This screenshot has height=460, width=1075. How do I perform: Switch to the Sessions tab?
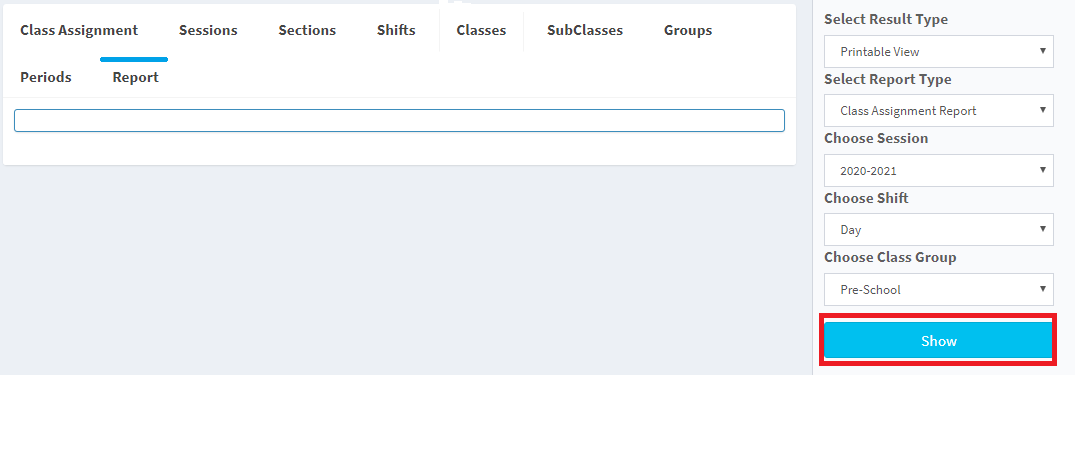coord(208,30)
